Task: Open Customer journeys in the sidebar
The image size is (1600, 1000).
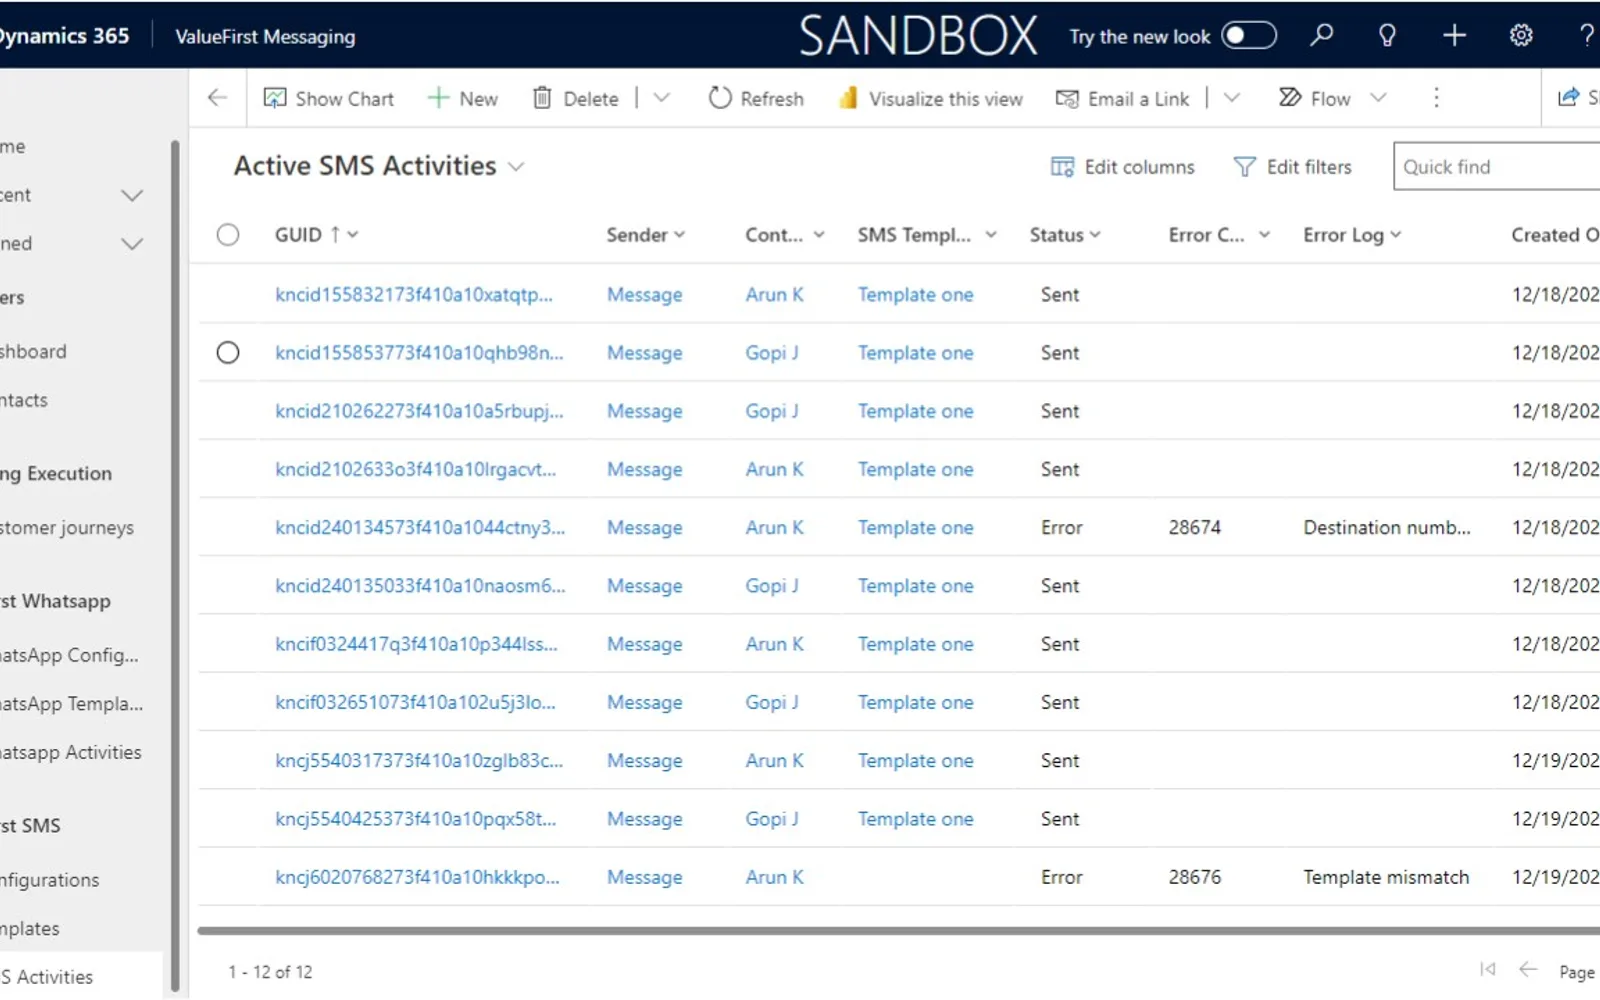Action: [x=67, y=528]
